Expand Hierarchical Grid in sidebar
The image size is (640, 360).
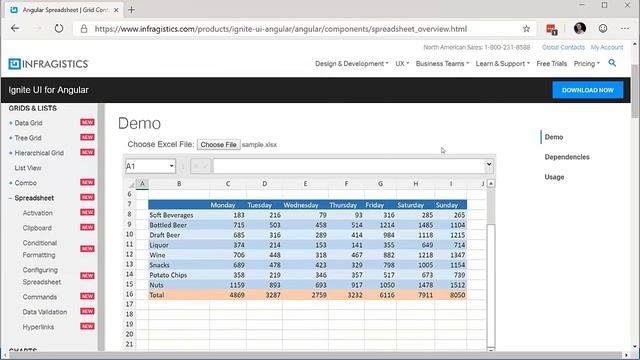pyautogui.click(x=11, y=153)
